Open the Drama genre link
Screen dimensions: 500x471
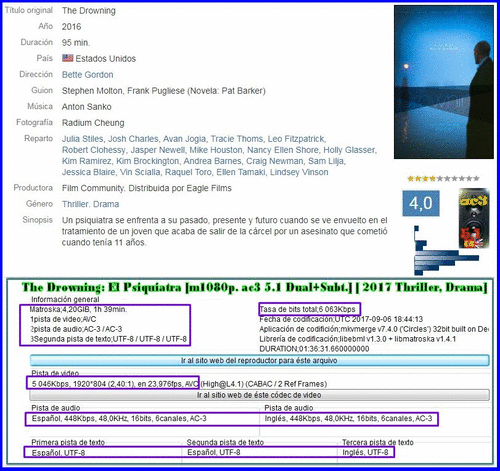[x=106, y=204]
